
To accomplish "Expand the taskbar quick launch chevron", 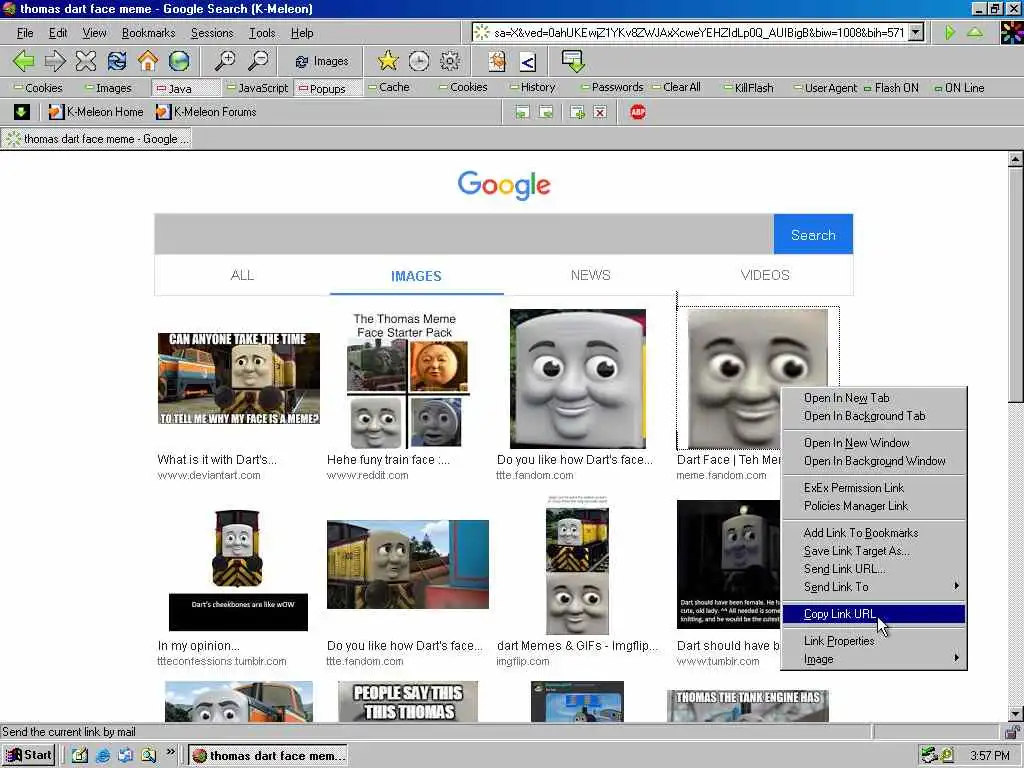I will [x=170, y=753].
